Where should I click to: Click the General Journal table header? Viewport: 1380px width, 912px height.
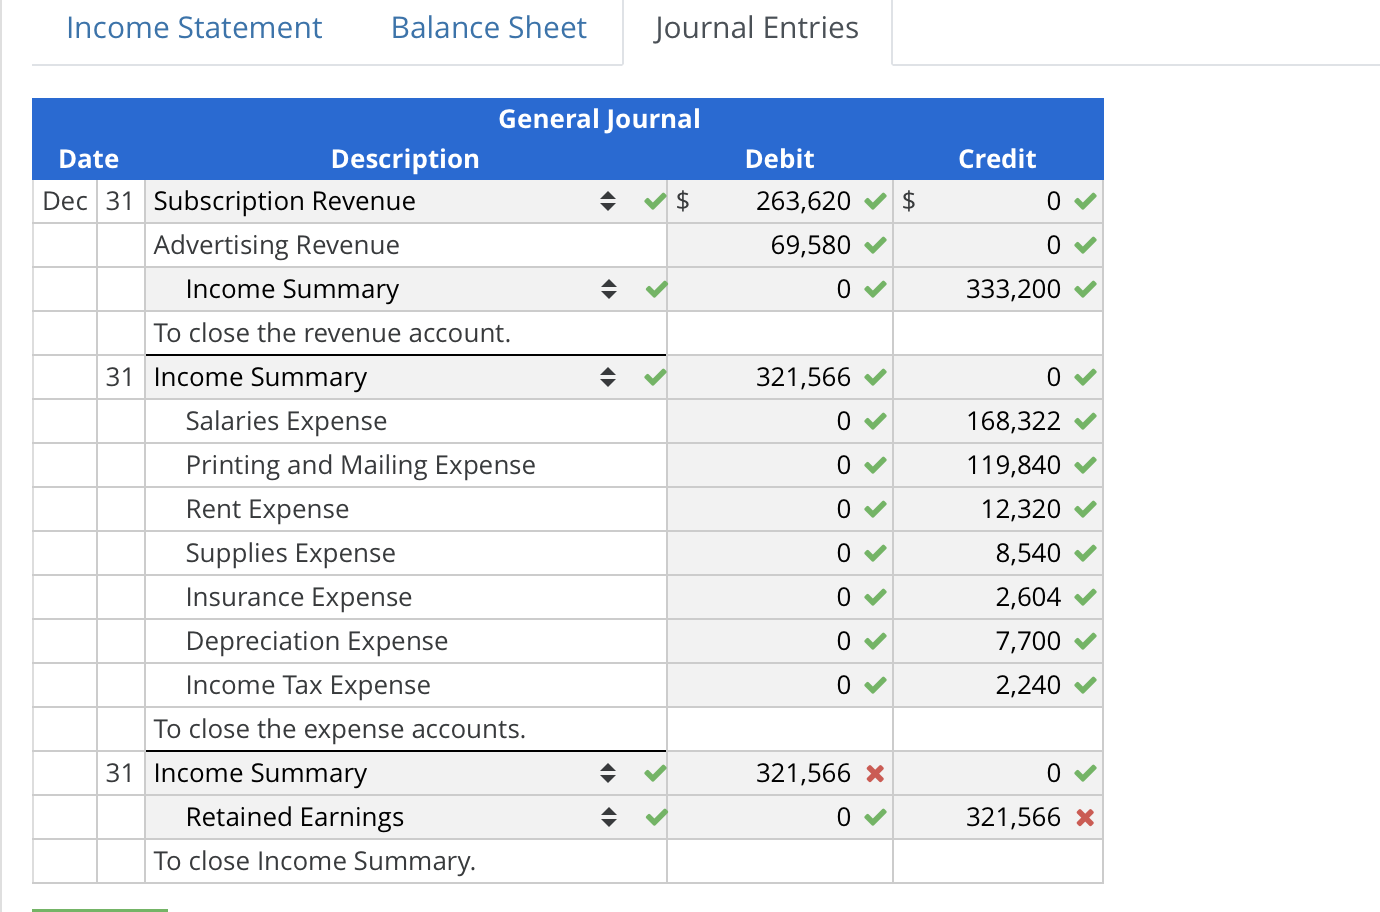coord(599,119)
